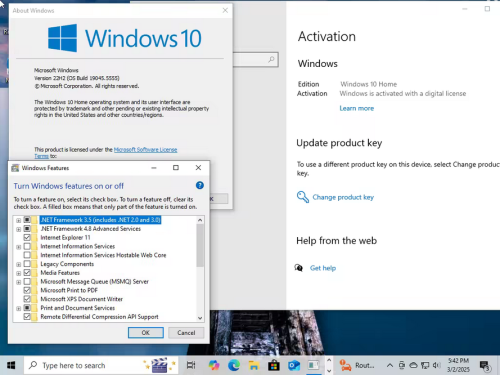Image resolution: width=500 pixels, height=375 pixels.
Task: Click the Change product key link
Action: pos(343,197)
